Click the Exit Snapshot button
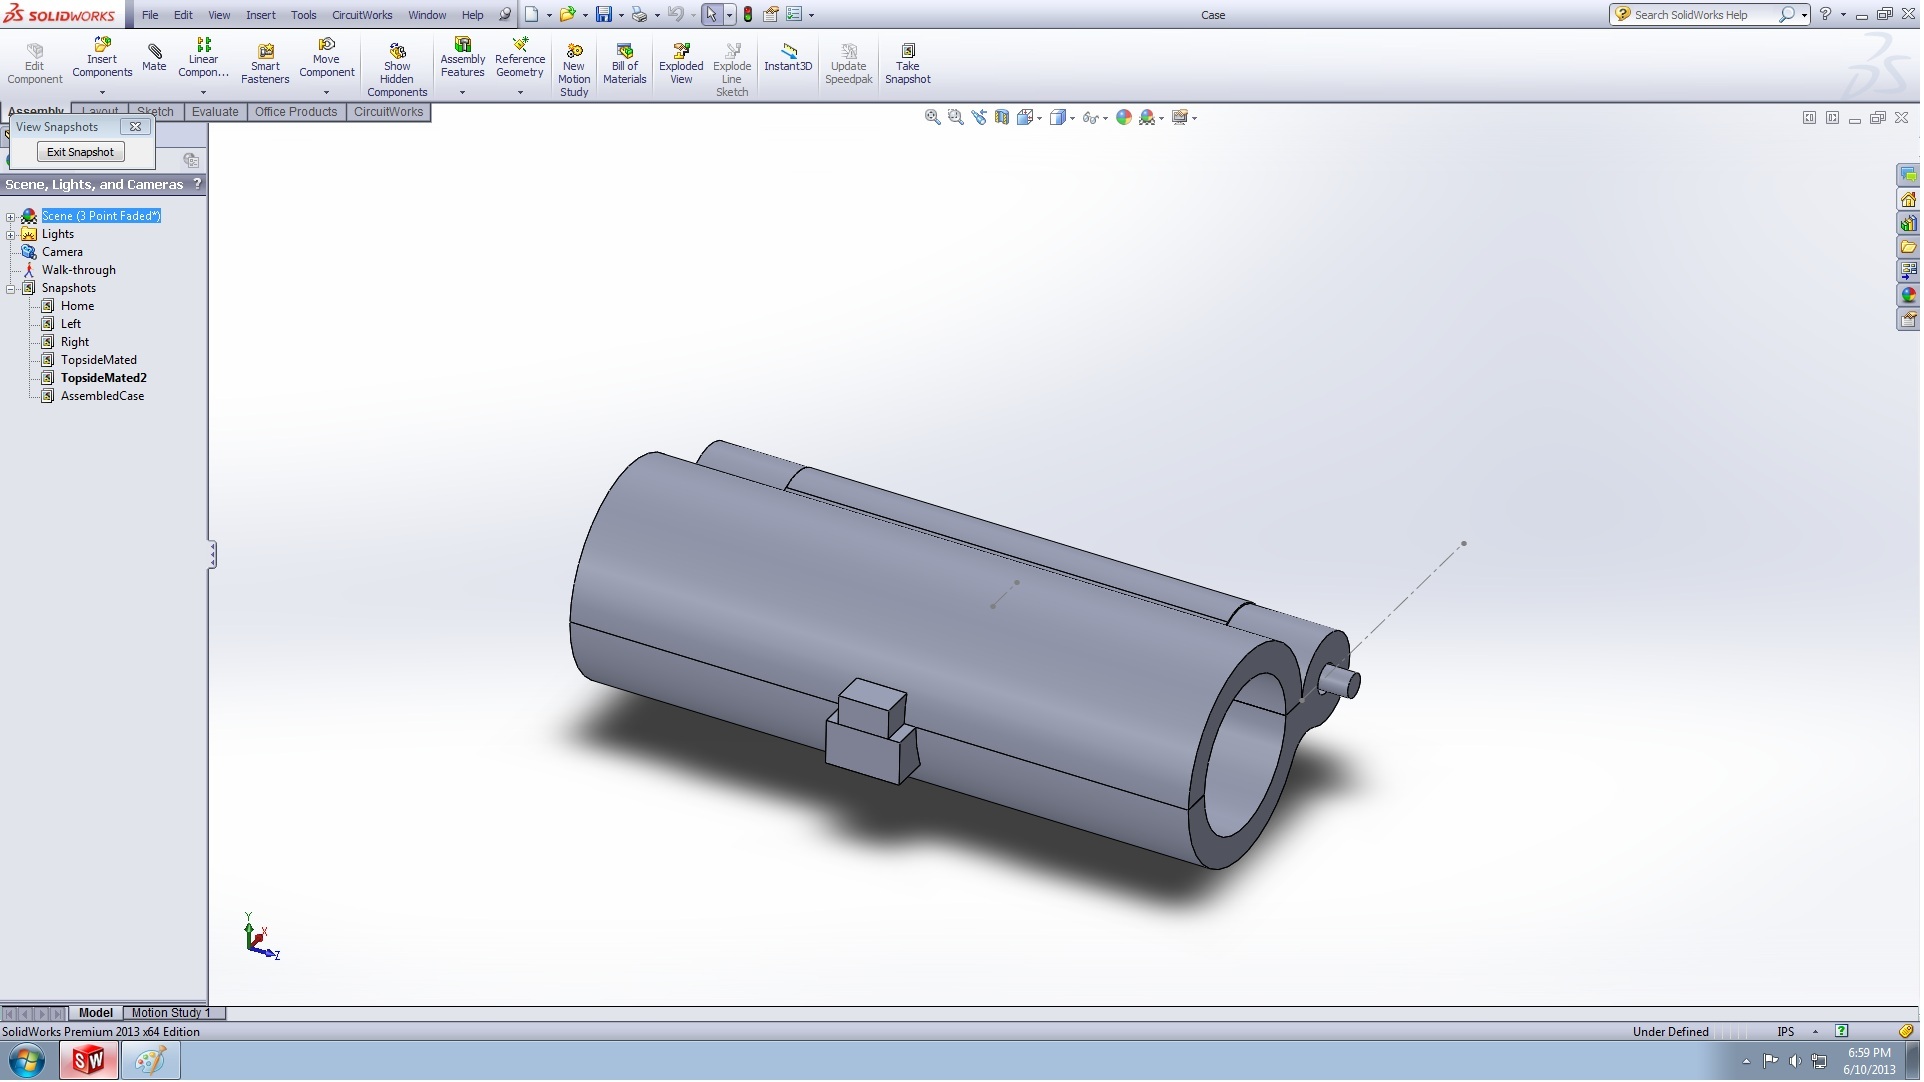This screenshot has width=1924, height=1082. (x=80, y=152)
